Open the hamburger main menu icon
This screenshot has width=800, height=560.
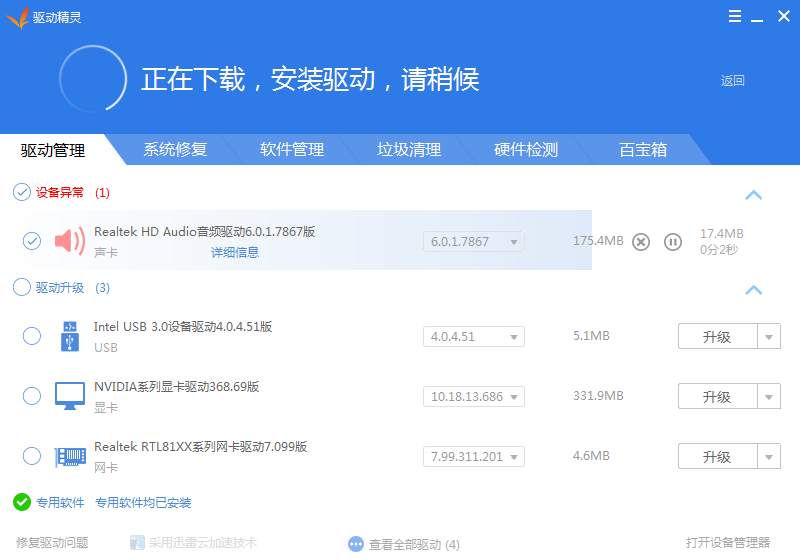[735, 16]
